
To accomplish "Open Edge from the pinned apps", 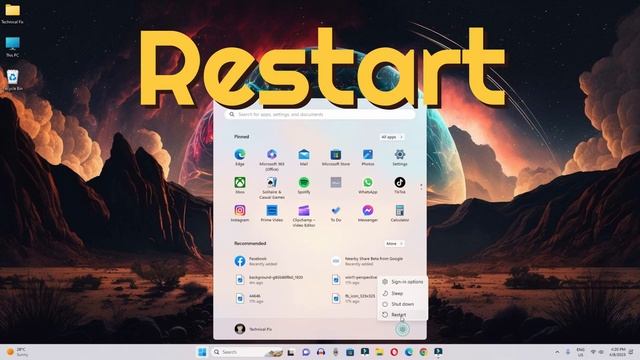I will (240, 157).
